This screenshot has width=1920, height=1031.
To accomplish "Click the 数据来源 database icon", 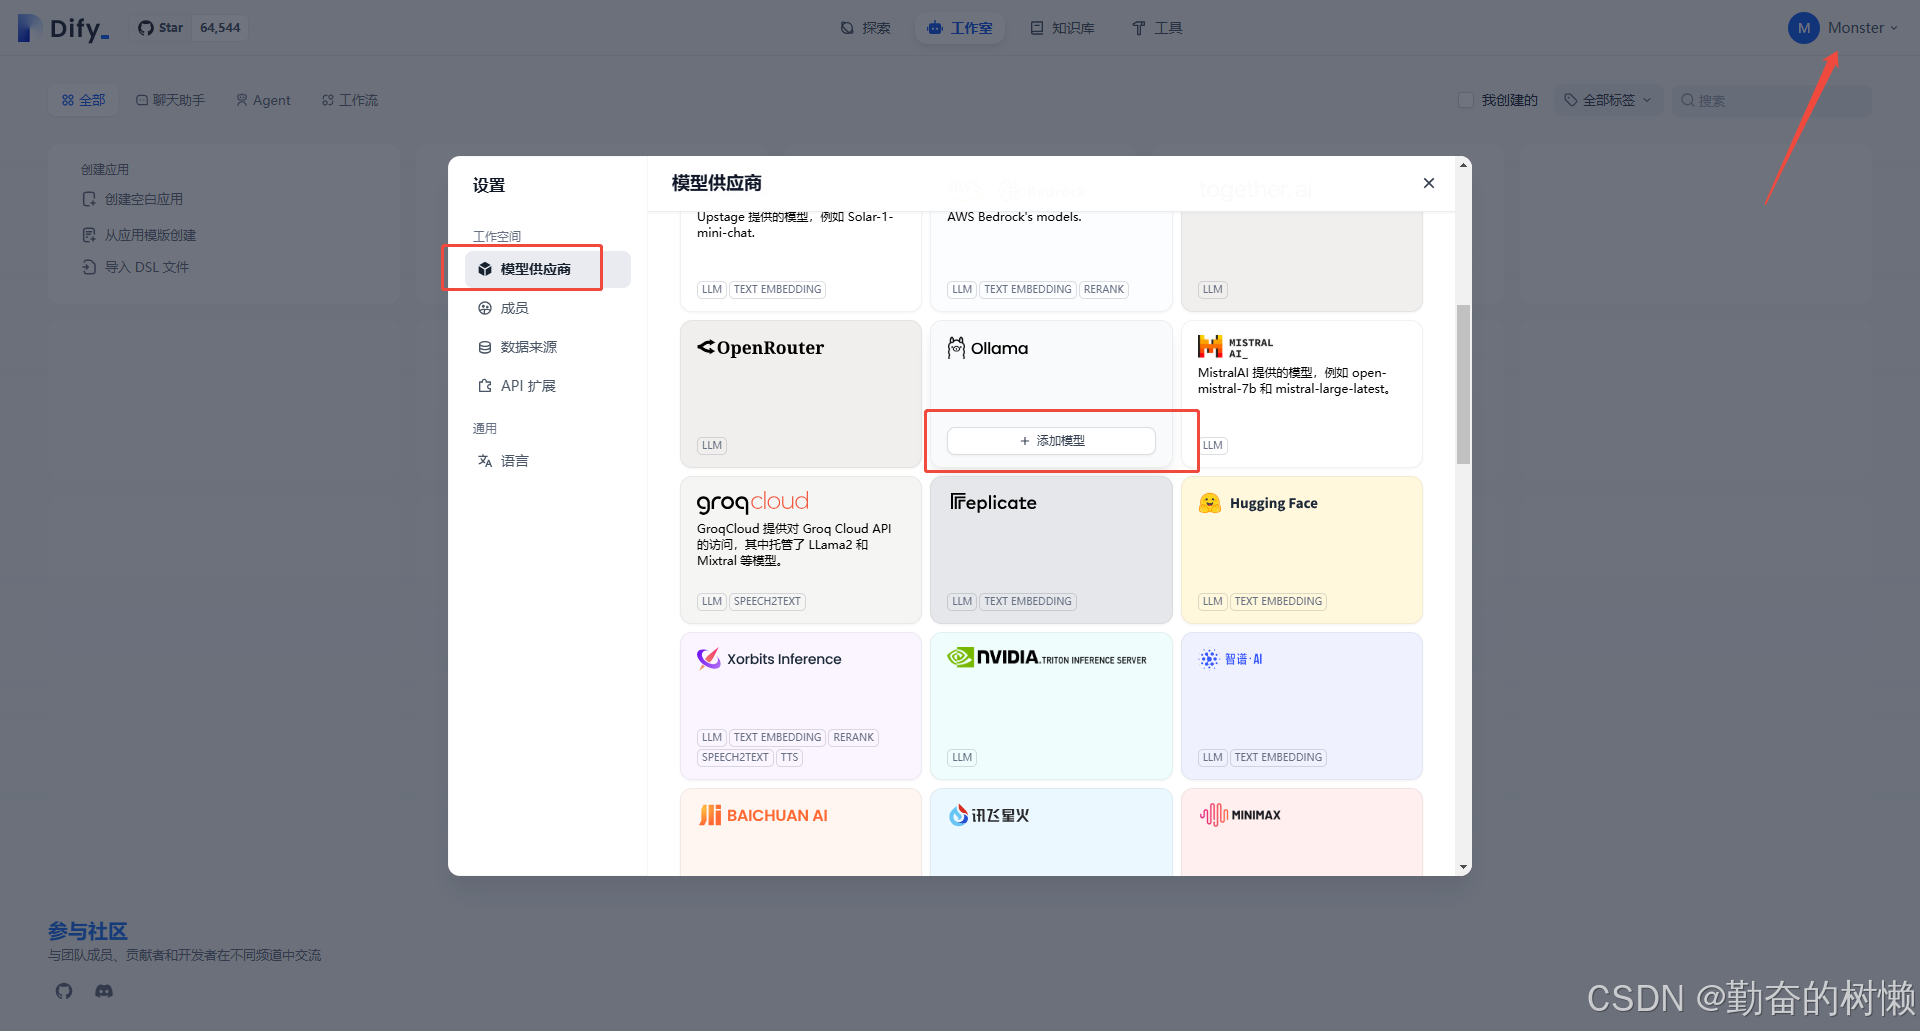I will click(485, 347).
